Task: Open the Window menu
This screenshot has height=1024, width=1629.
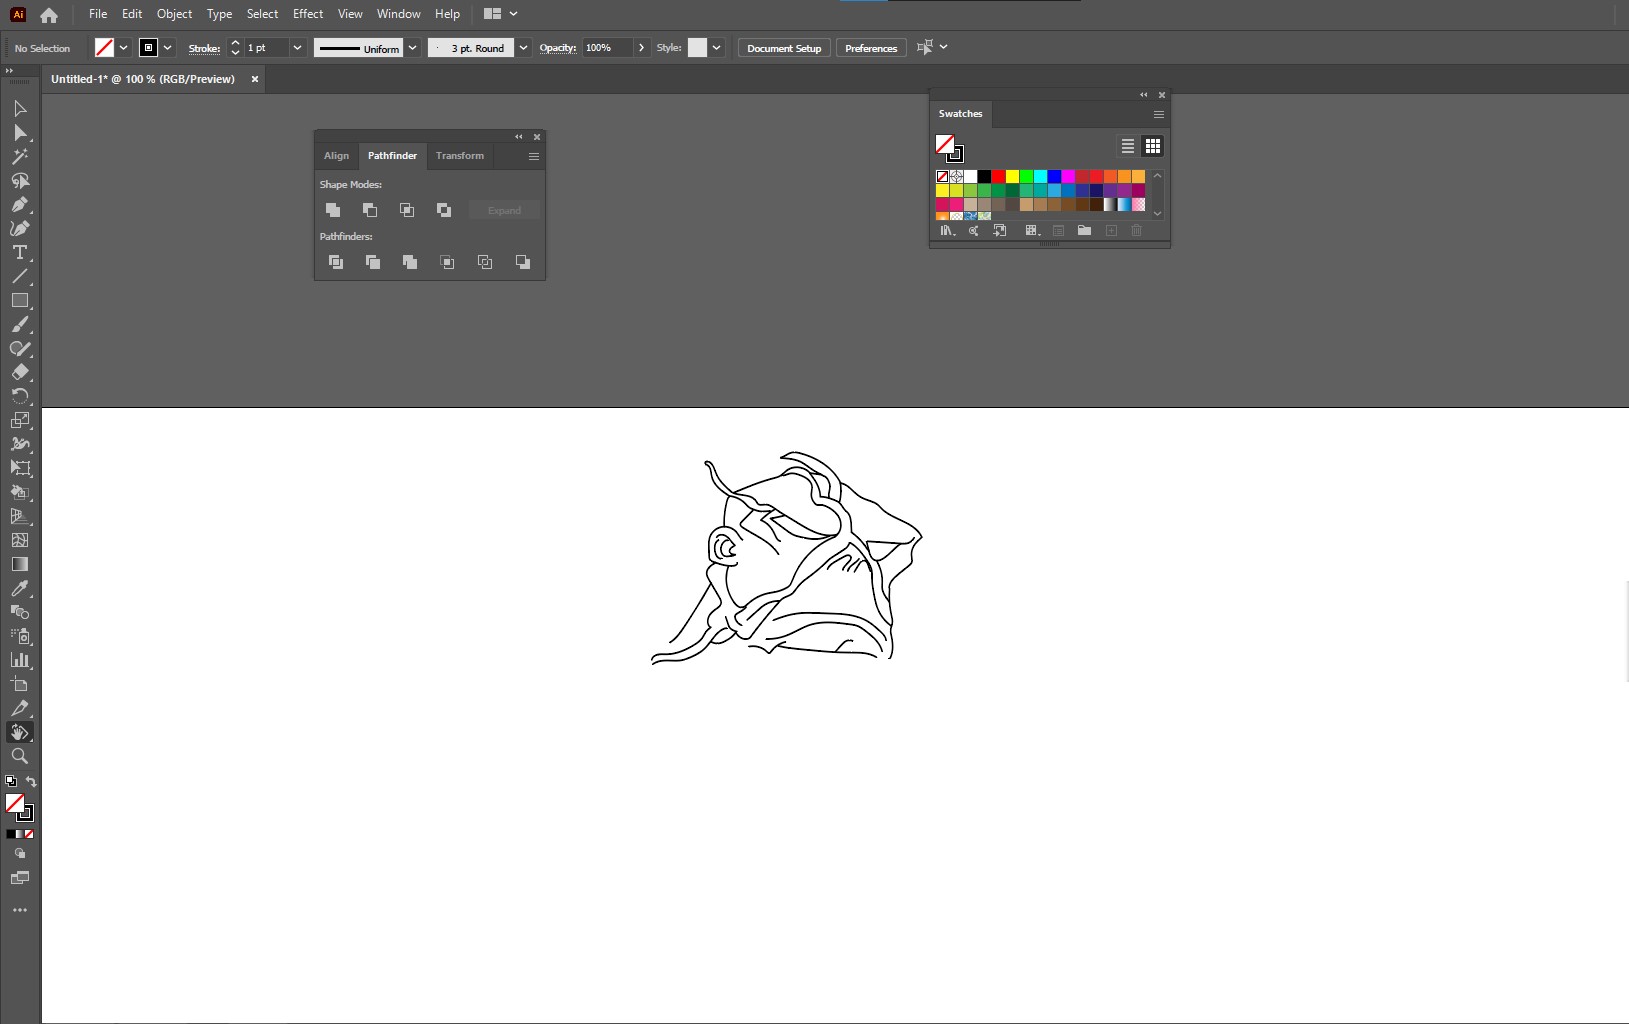Action: coord(398,14)
